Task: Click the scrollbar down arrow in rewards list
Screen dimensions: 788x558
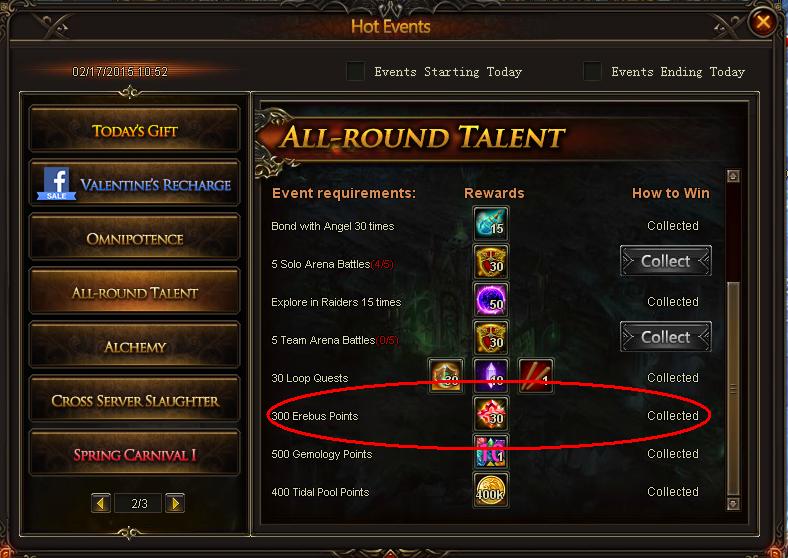Action: pos(733,503)
